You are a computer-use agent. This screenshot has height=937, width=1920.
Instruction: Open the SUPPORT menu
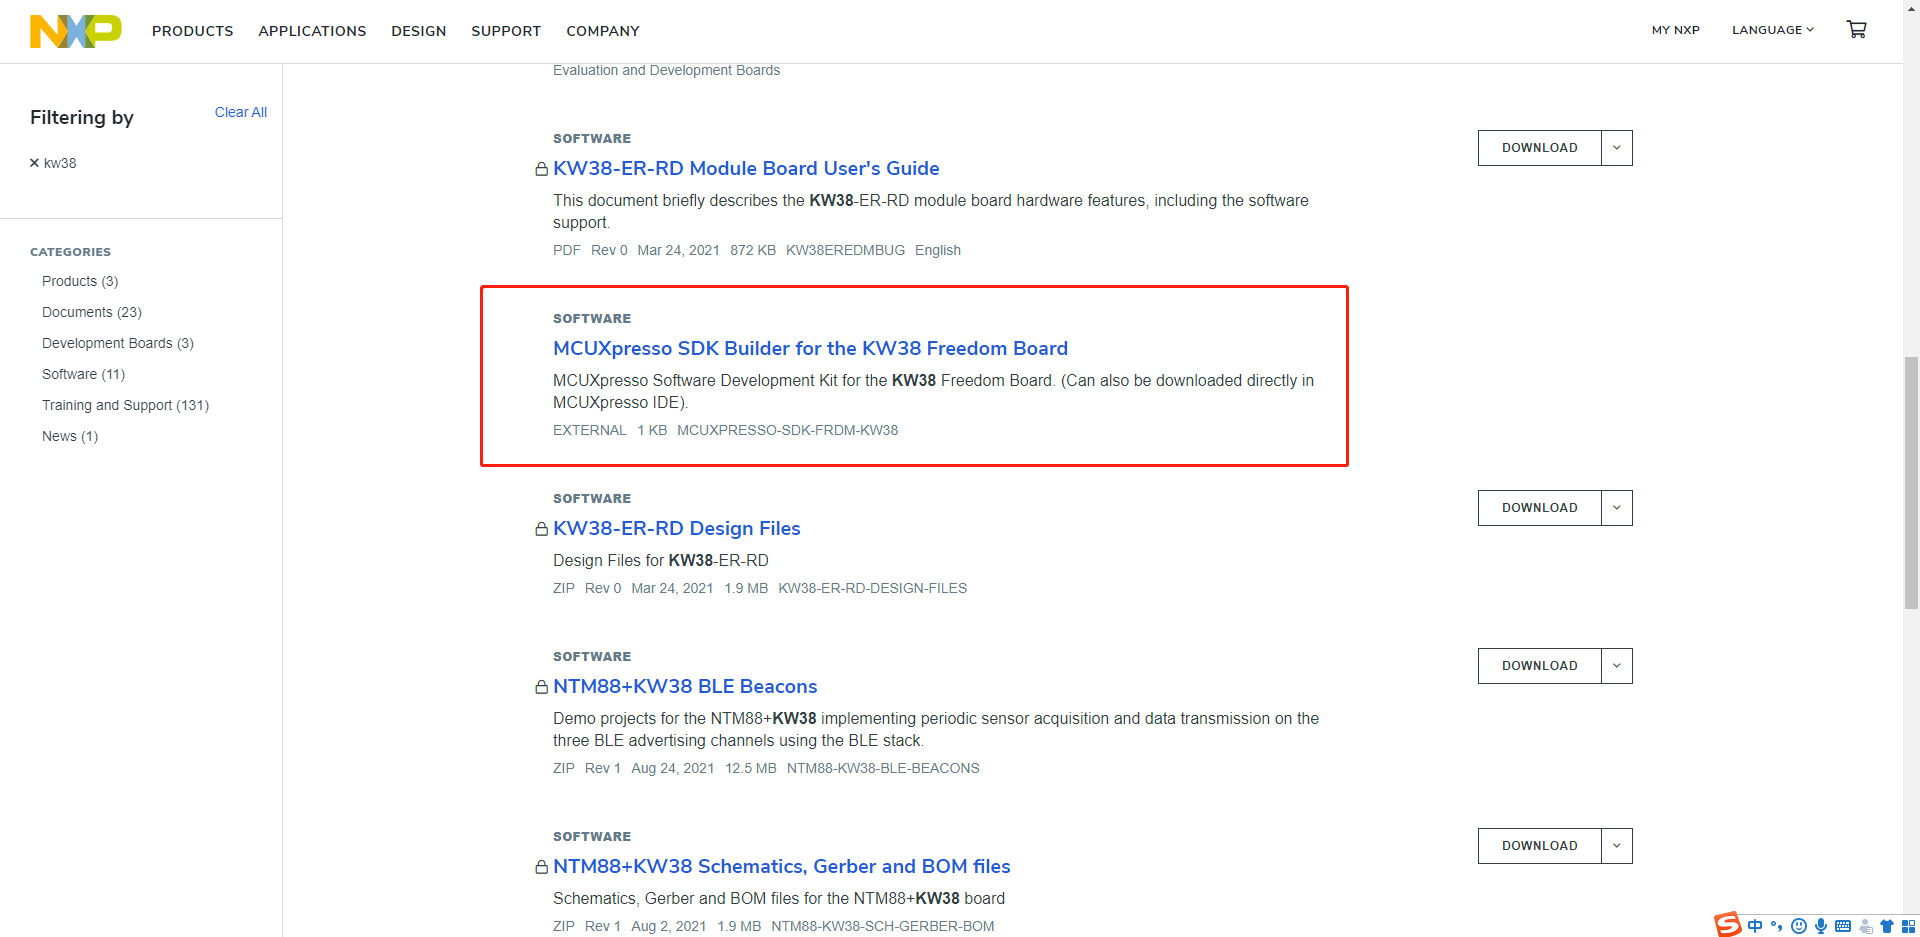click(506, 31)
